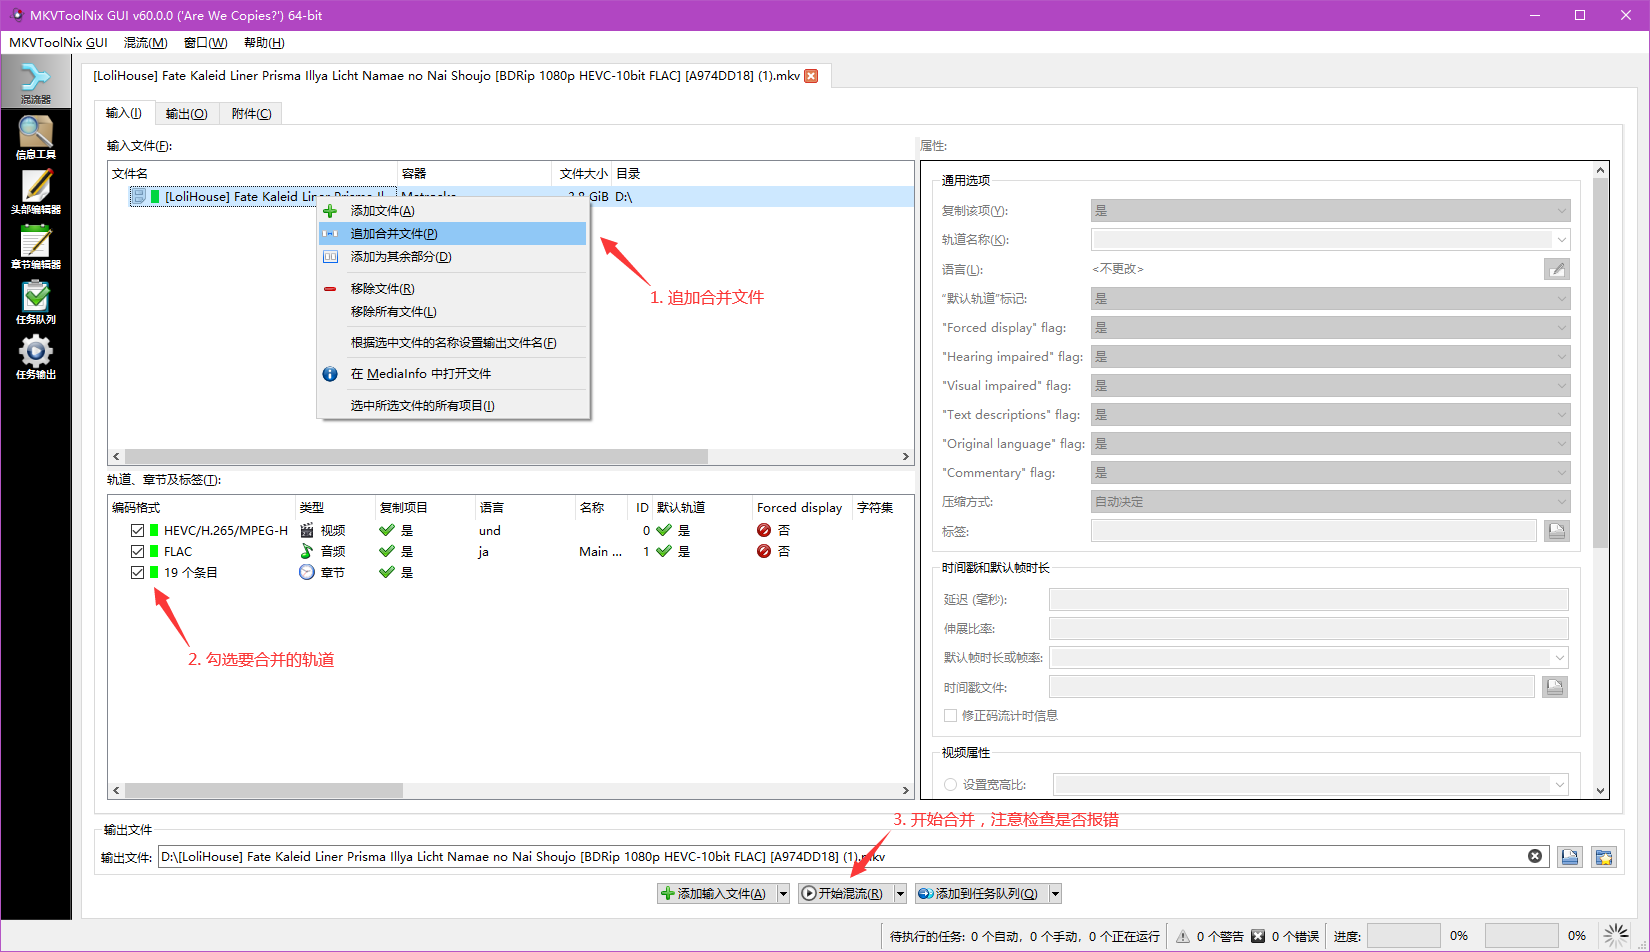
Task: Click the 开始混流 start multiplexing button
Action: [842, 894]
